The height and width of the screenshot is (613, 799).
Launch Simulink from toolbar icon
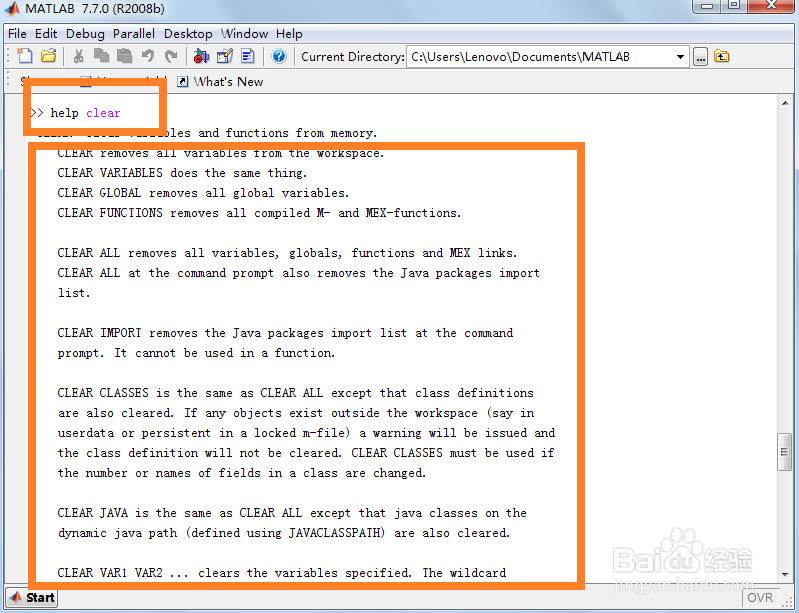(x=201, y=56)
